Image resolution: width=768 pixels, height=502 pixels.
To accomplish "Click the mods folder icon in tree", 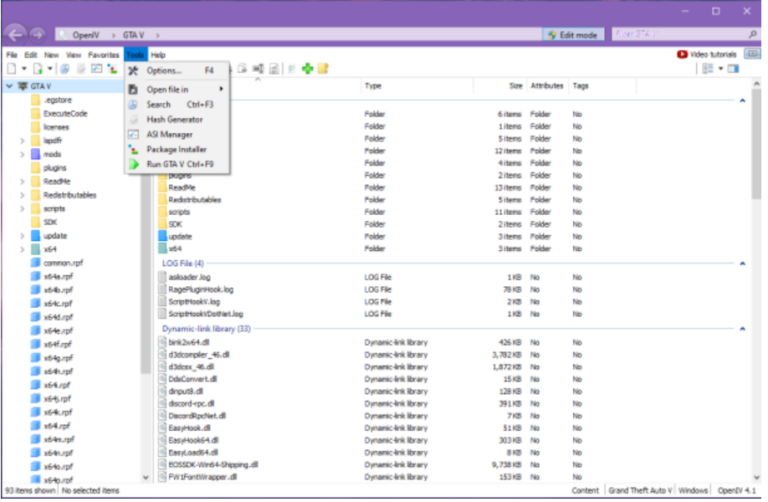I will 36,154.
